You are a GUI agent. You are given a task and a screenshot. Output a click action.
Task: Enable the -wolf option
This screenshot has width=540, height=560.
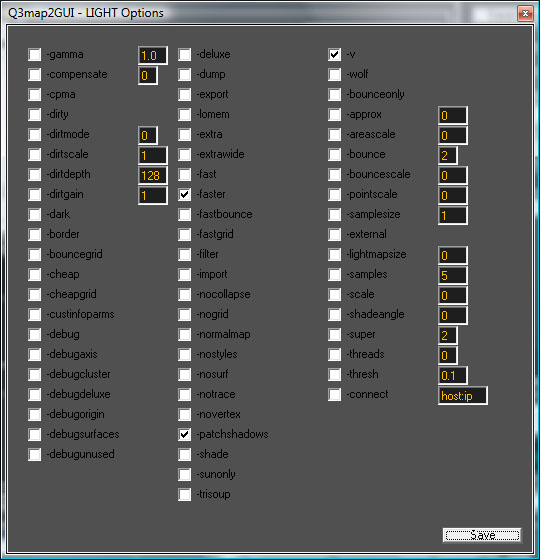pos(335,75)
